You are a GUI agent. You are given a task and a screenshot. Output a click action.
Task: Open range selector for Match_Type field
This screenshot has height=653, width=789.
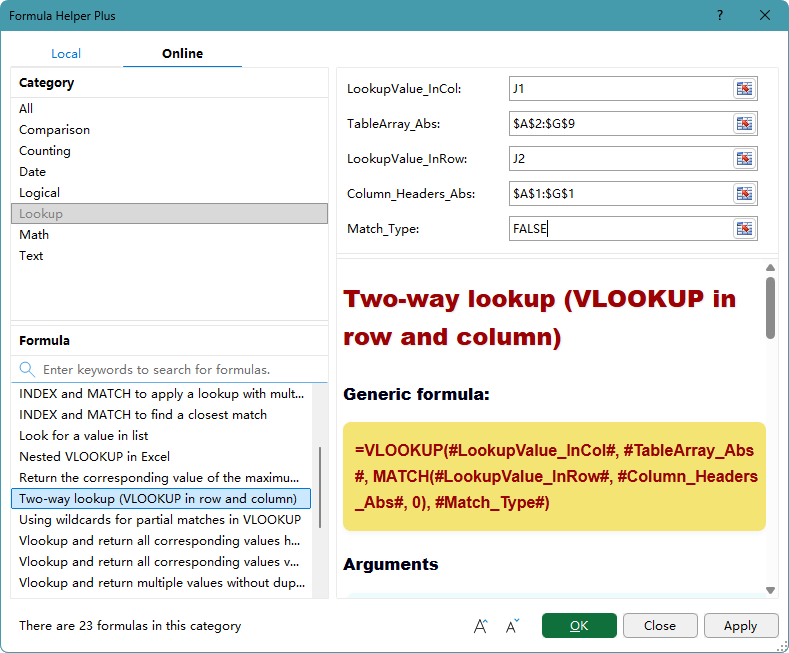coord(744,229)
